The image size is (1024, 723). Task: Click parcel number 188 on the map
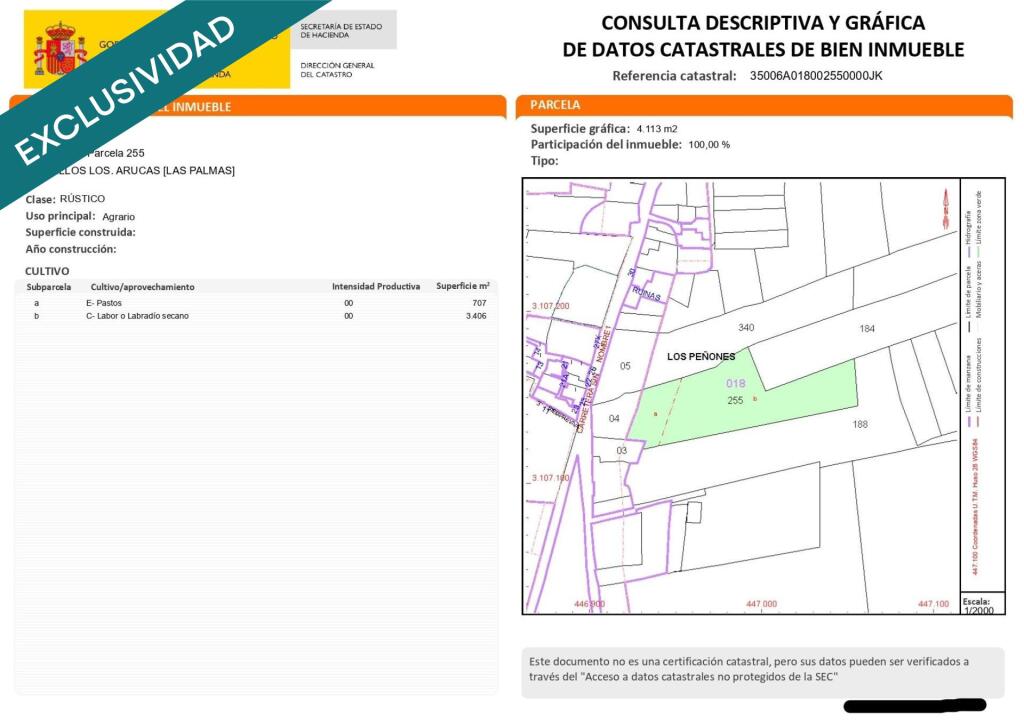click(x=860, y=425)
